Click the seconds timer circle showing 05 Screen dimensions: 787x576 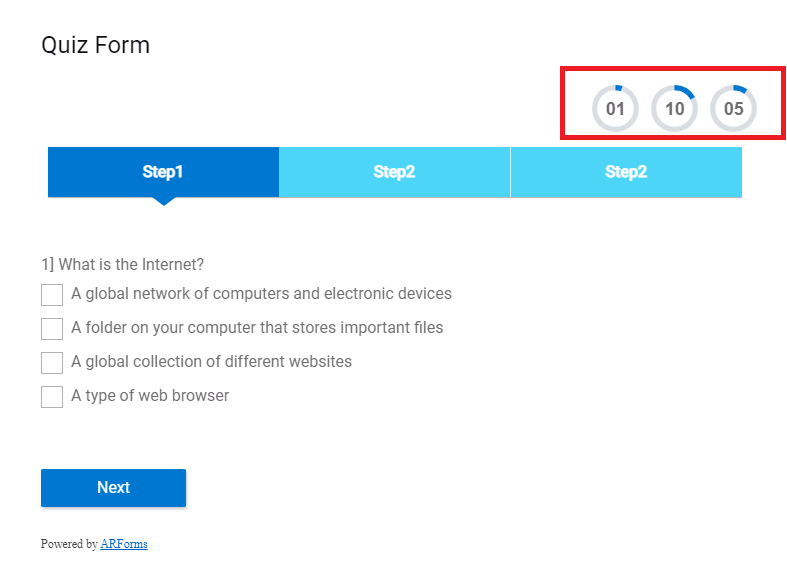(733, 108)
